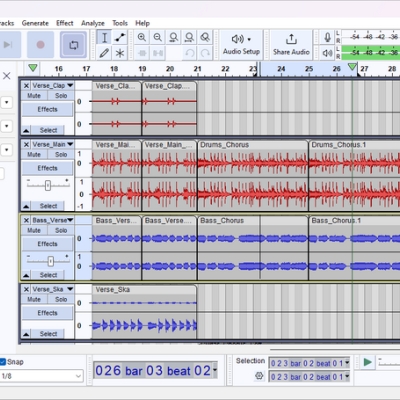Click Fit Project to Width zoom
Screen dimensions: 400x400
[x=189, y=37]
